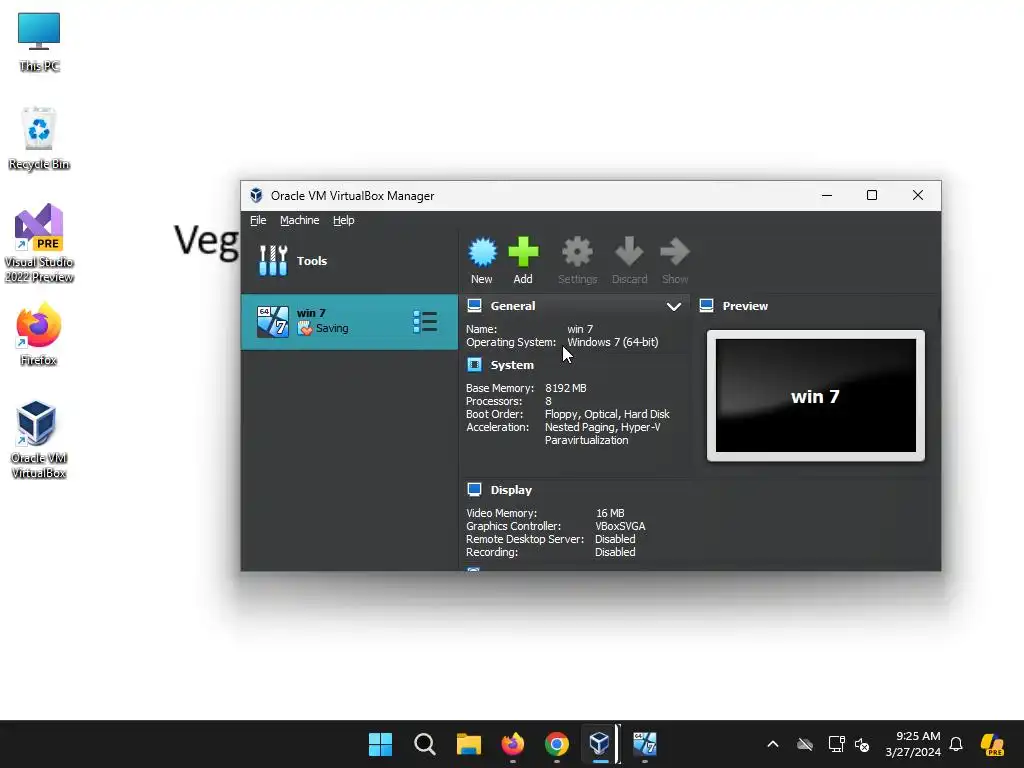Click the General section header
The height and width of the screenshot is (768, 1024).
[x=513, y=306]
